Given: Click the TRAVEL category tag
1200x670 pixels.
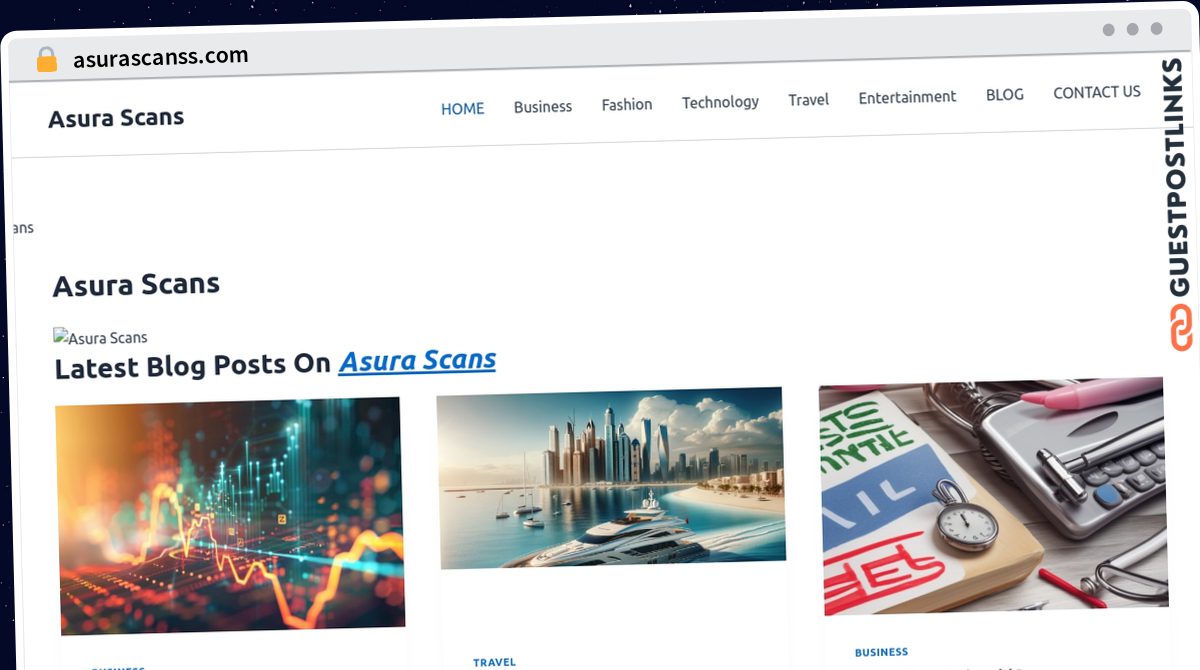Looking at the screenshot, I should [x=494, y=662].
